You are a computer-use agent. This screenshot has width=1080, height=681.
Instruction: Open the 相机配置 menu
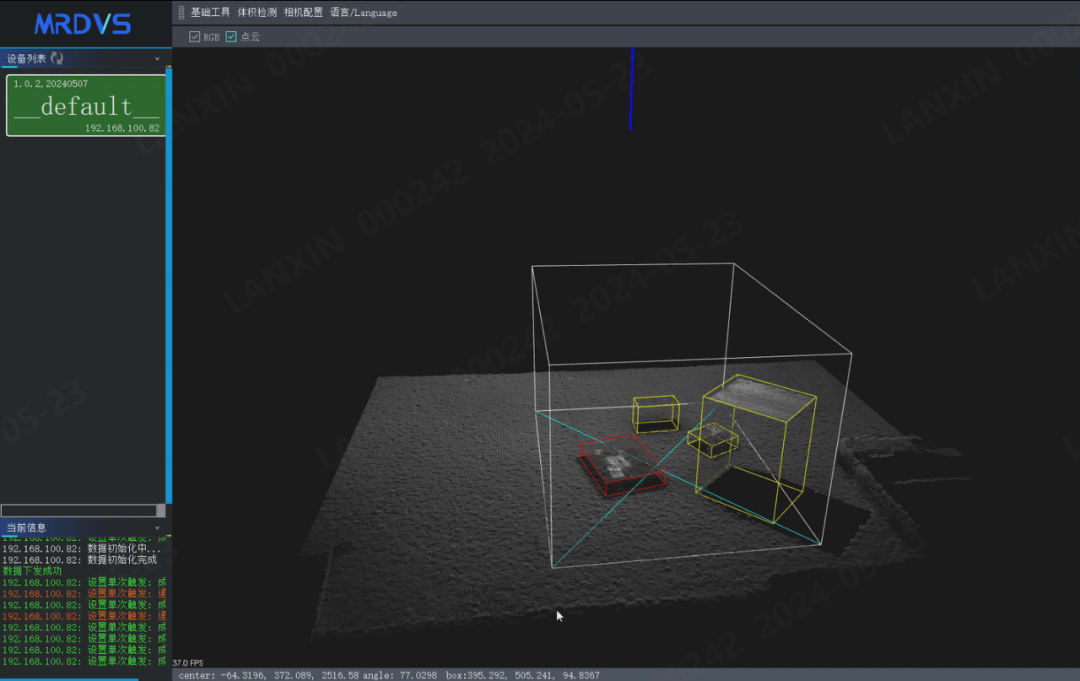click(303, 13)
